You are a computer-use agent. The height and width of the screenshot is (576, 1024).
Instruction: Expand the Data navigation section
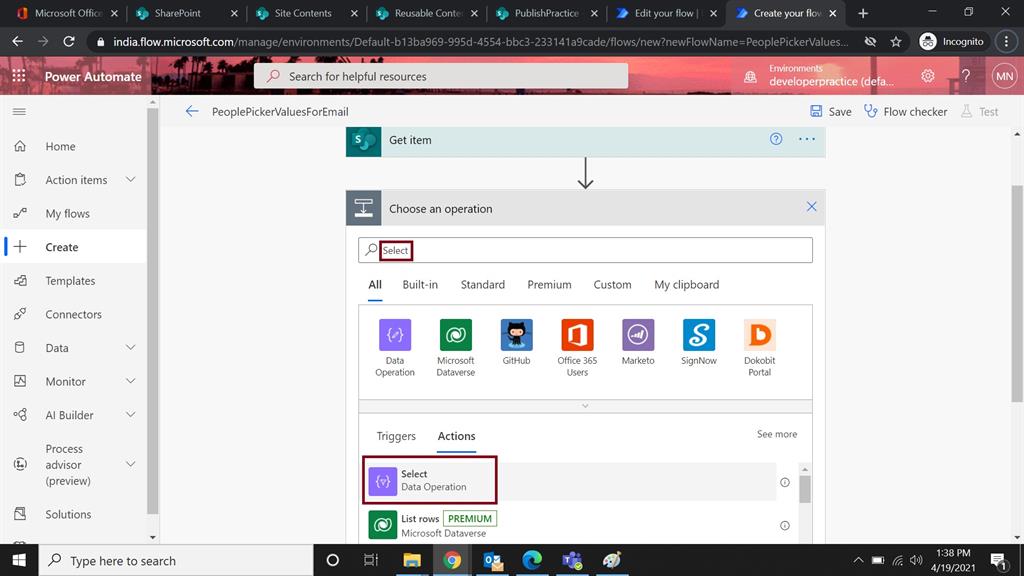[131, 347]
